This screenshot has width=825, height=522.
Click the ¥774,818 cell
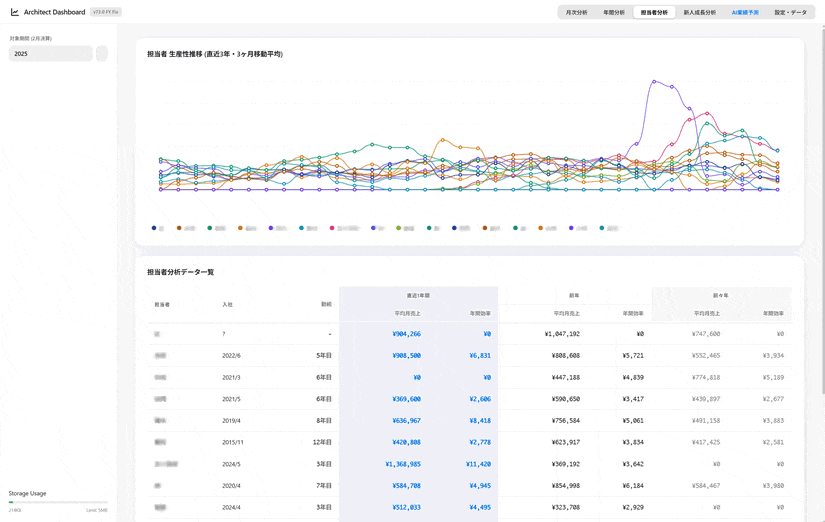(x=706, y=377)
